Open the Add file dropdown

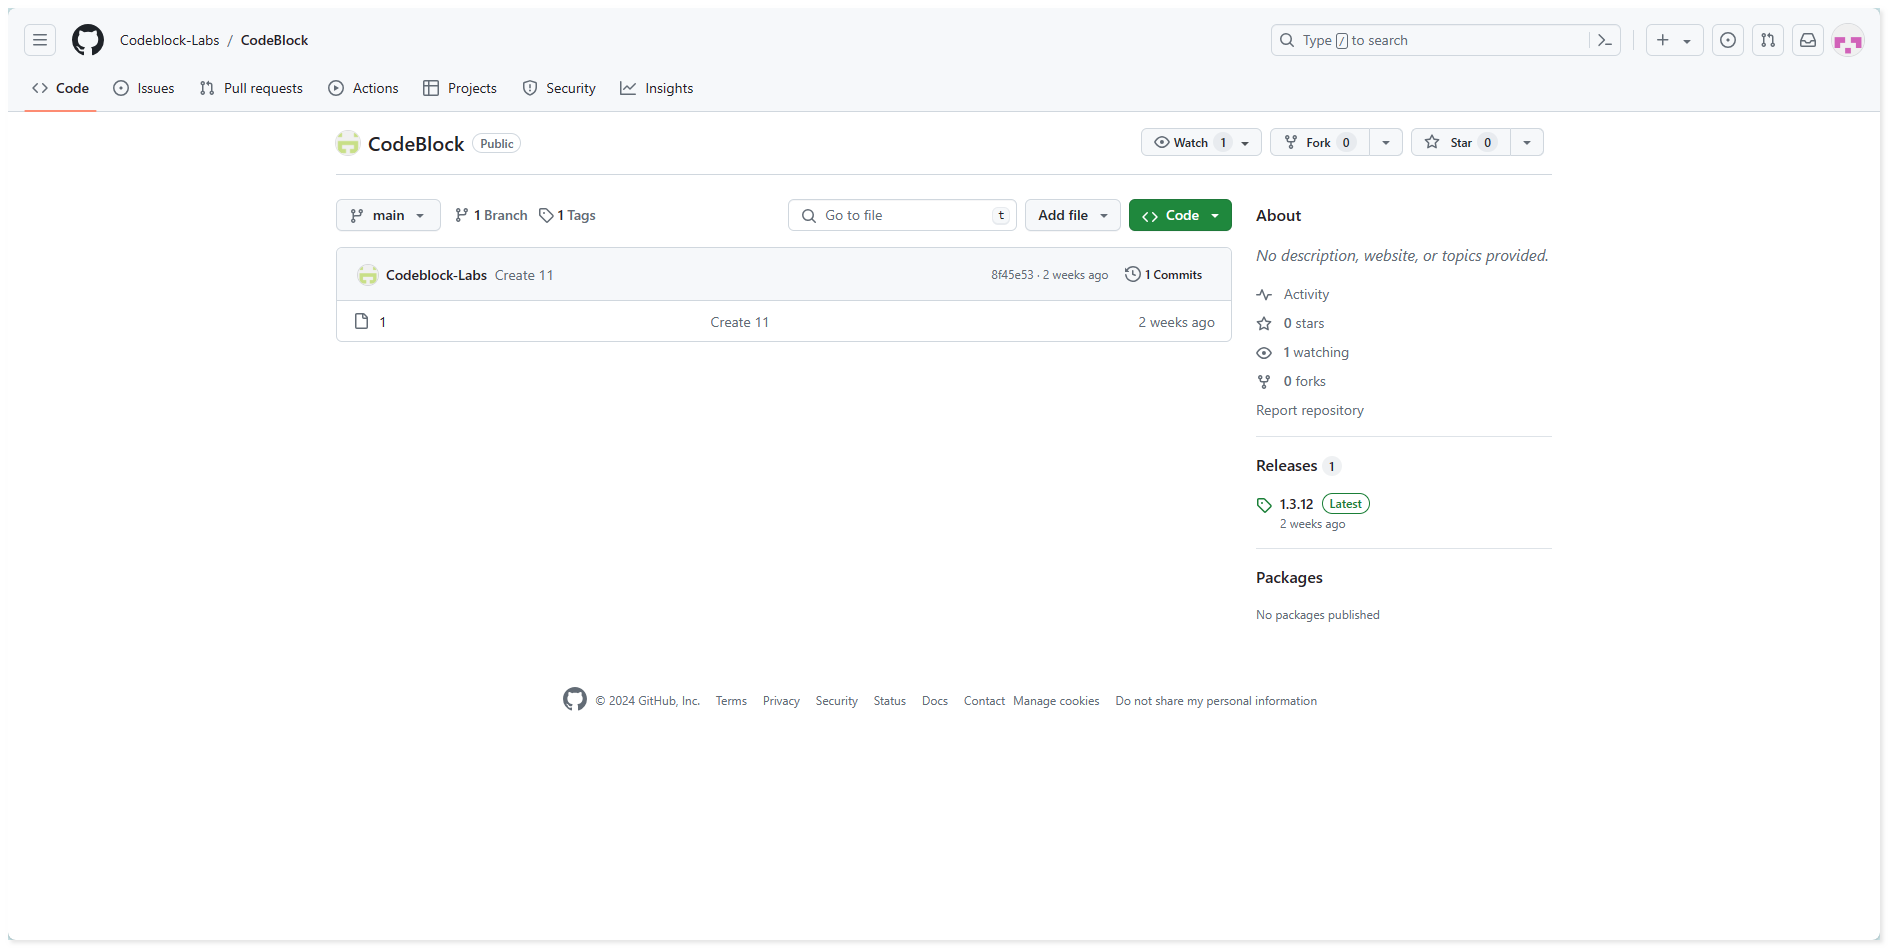pos(1072,215)
